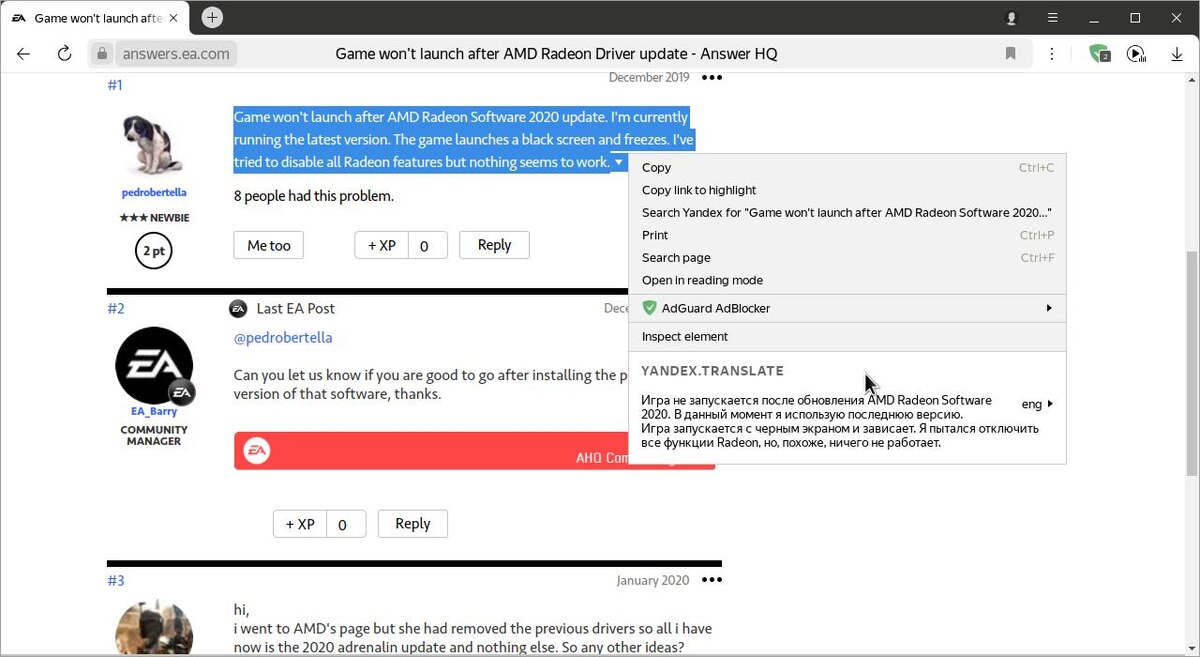Open the user profile avatar icon
The width and height of the screenshot is (1200, 657).
[x=1011, y=18]
